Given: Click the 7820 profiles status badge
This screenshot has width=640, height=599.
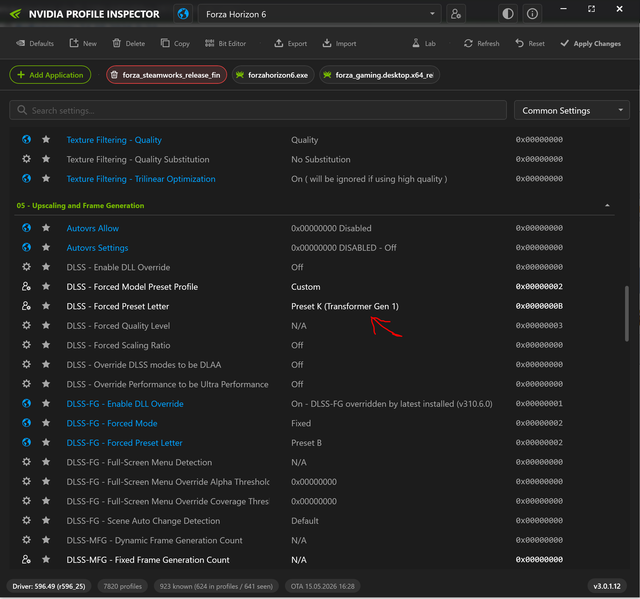Looking at the screenshot, I should [x=122, y=586].
